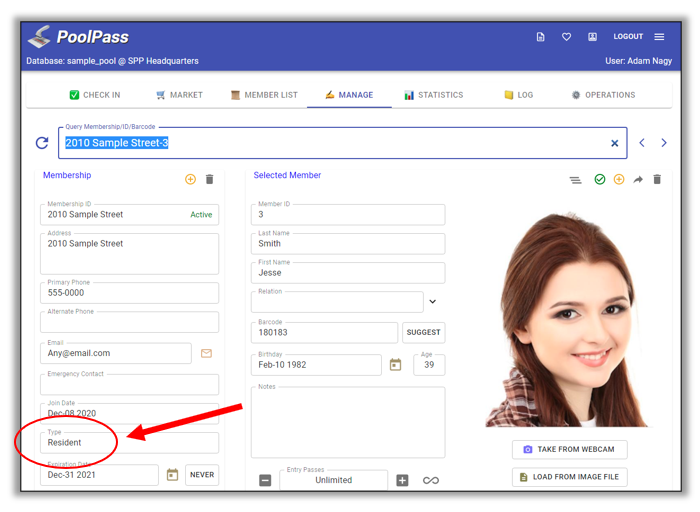This screenshot has width=700, height=512.
Task: Set unlimited passes infinity icon
Action: tap(431, 480)
